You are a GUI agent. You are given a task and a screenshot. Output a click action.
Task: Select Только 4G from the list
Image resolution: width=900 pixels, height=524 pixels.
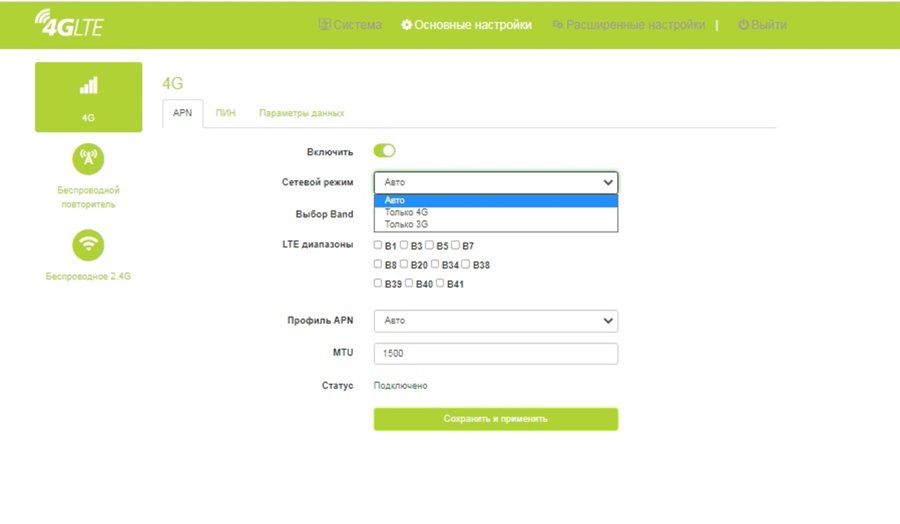407,212
